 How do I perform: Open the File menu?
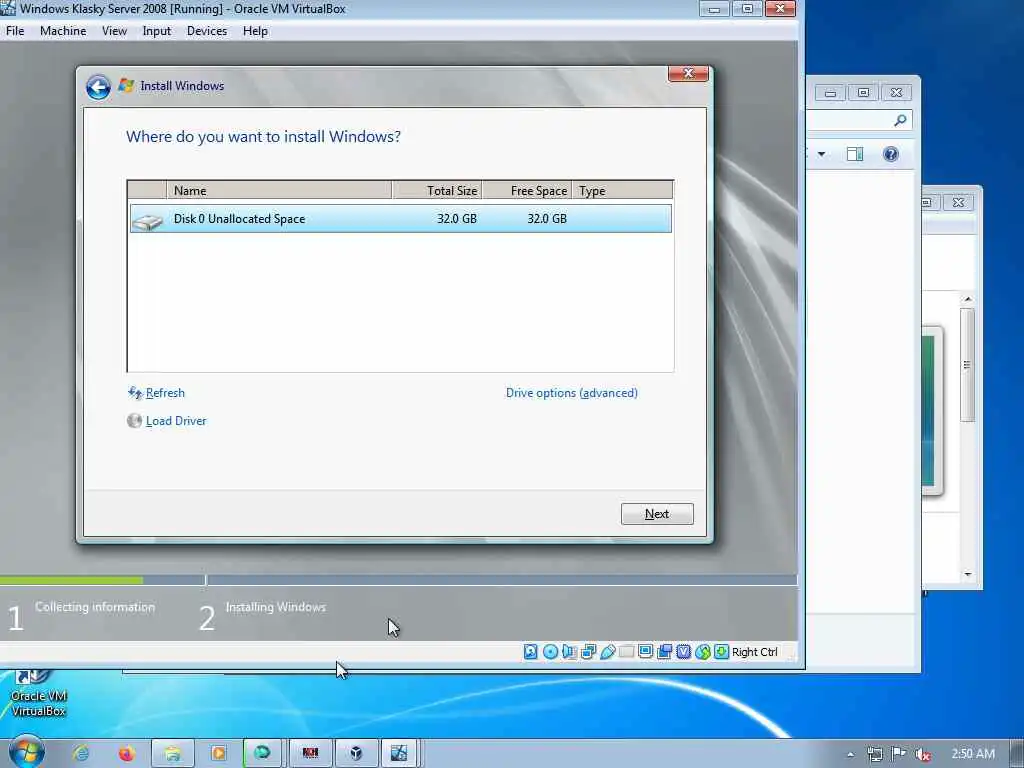pyautogui.click(x=15, y=31)
